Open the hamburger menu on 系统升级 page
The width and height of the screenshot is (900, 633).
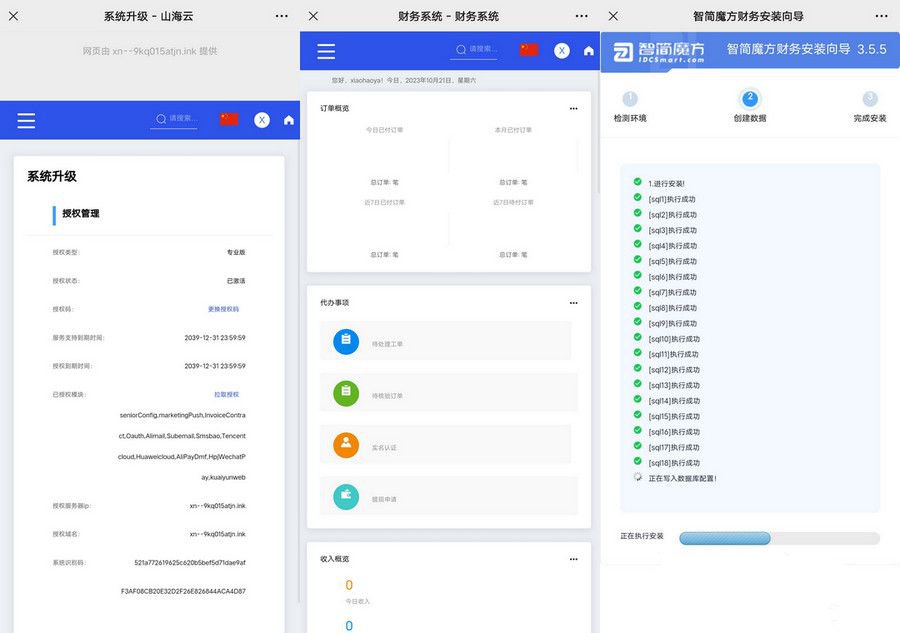point(26,120)
